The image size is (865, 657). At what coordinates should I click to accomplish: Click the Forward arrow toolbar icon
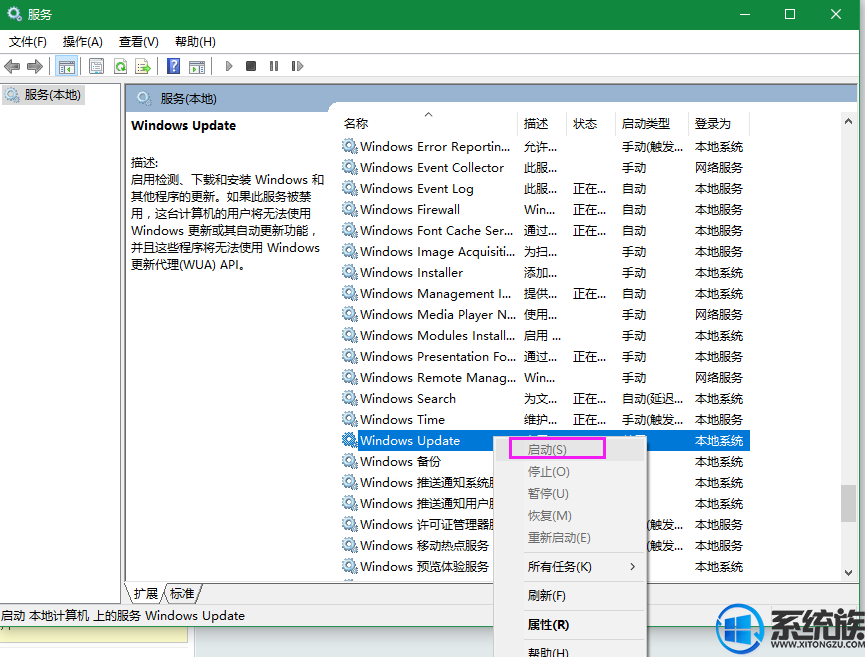point(35,67)
